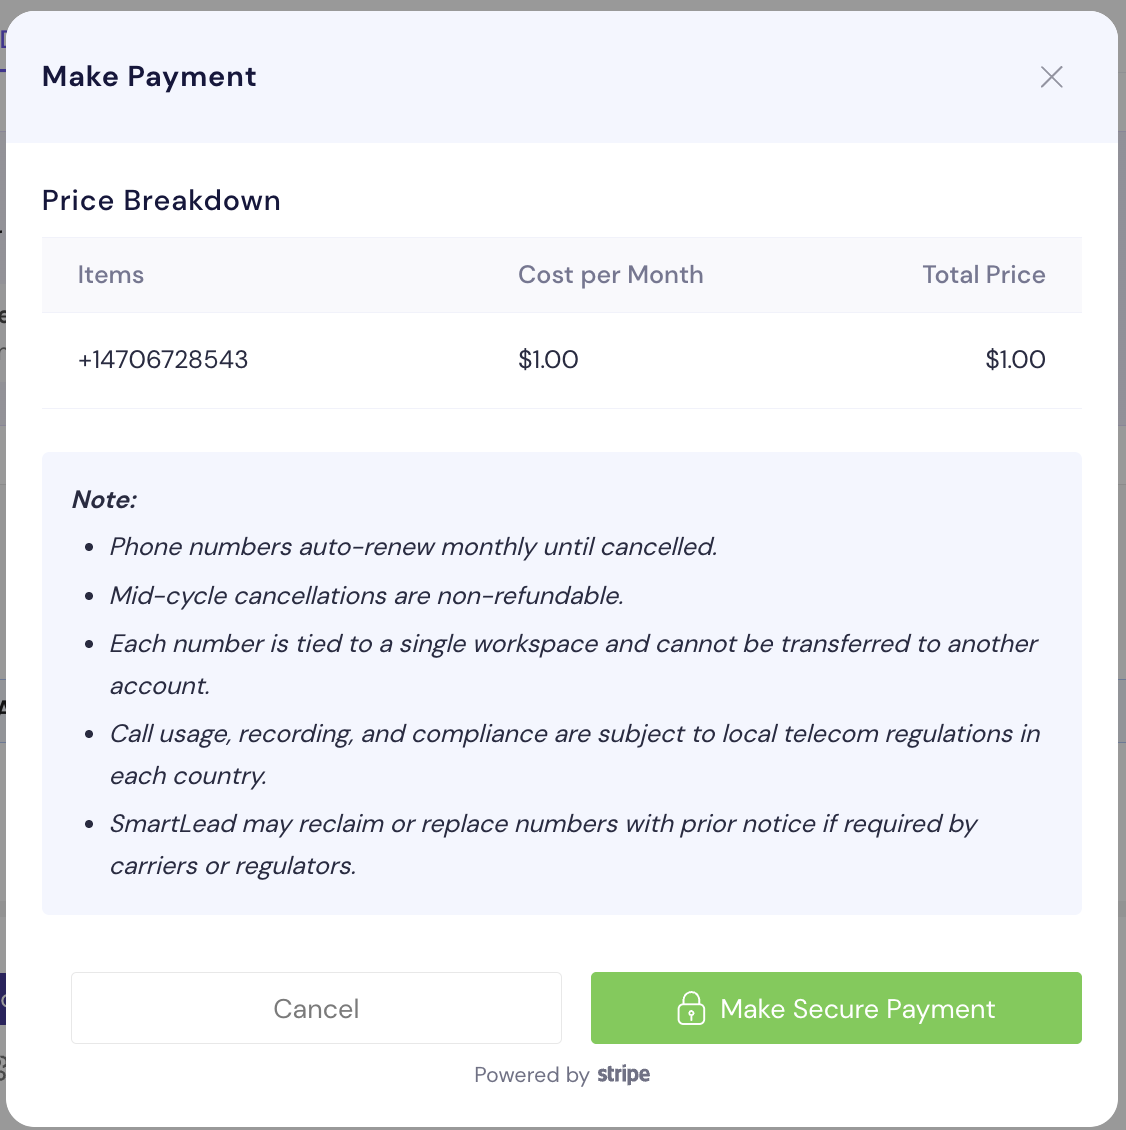1126x1130 pixels.
Task: Click the $1.00 total price value
Action: [x=1015, y=360]
